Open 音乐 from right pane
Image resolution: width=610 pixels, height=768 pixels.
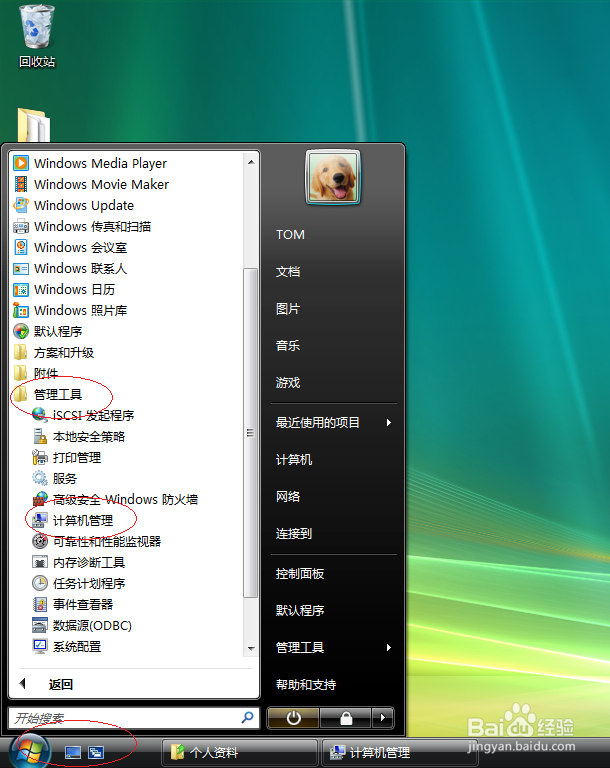pos(288,346)
